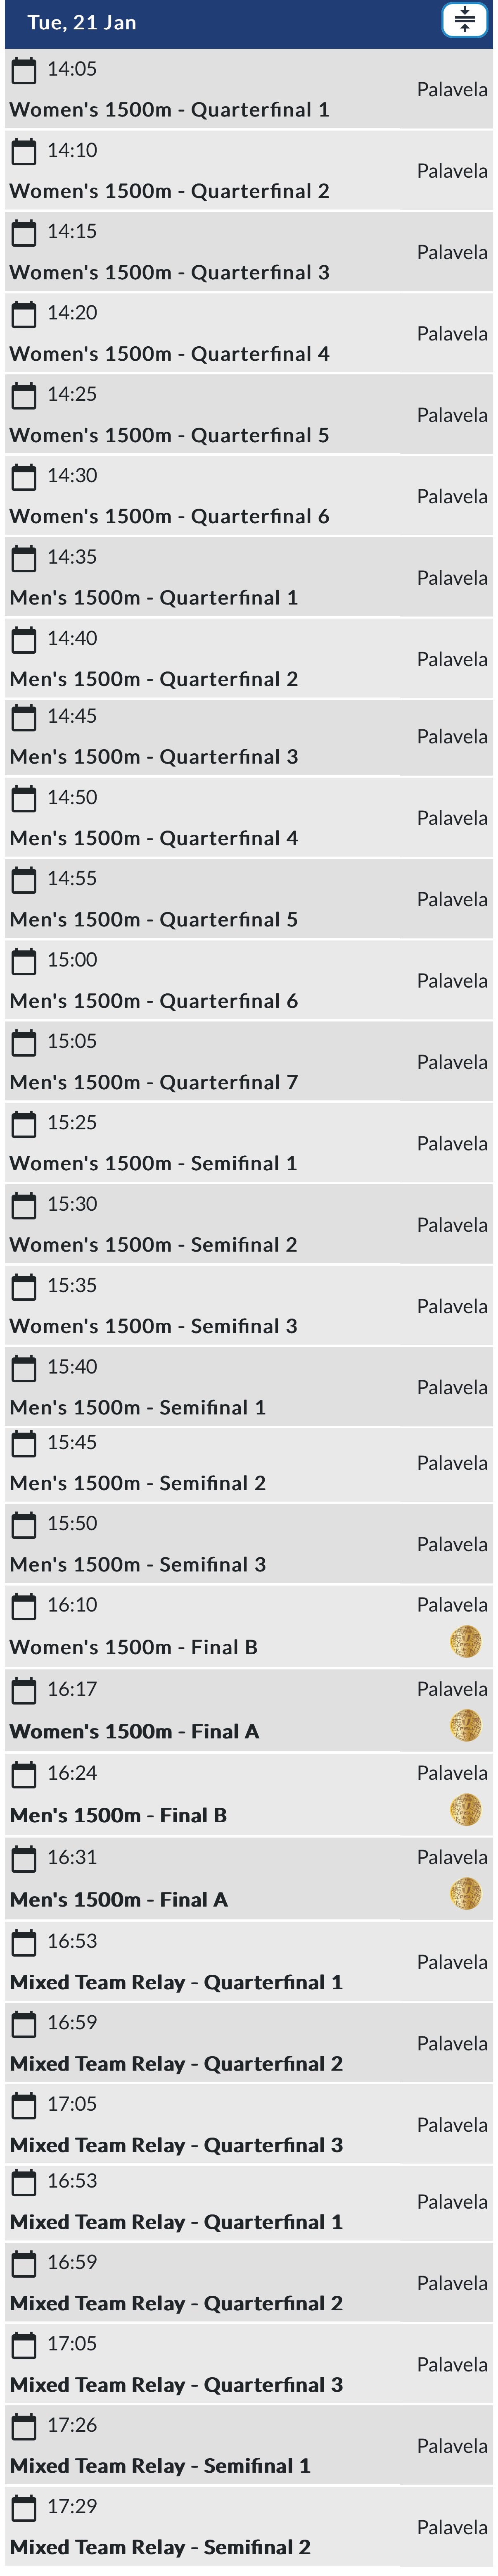Click calendar icon at 15:00 Men's Quarterfinal 6
The image size is (498, 2576).
[23, 961]
